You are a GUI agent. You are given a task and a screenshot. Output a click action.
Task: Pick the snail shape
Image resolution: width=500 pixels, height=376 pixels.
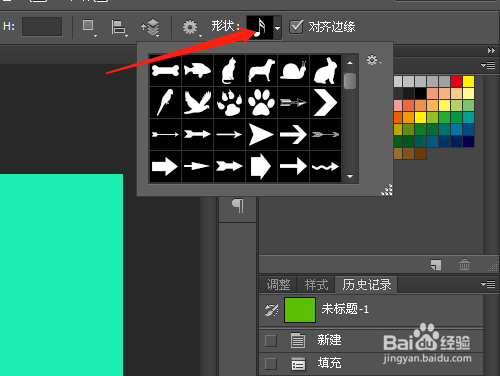(x=293, y=71)
